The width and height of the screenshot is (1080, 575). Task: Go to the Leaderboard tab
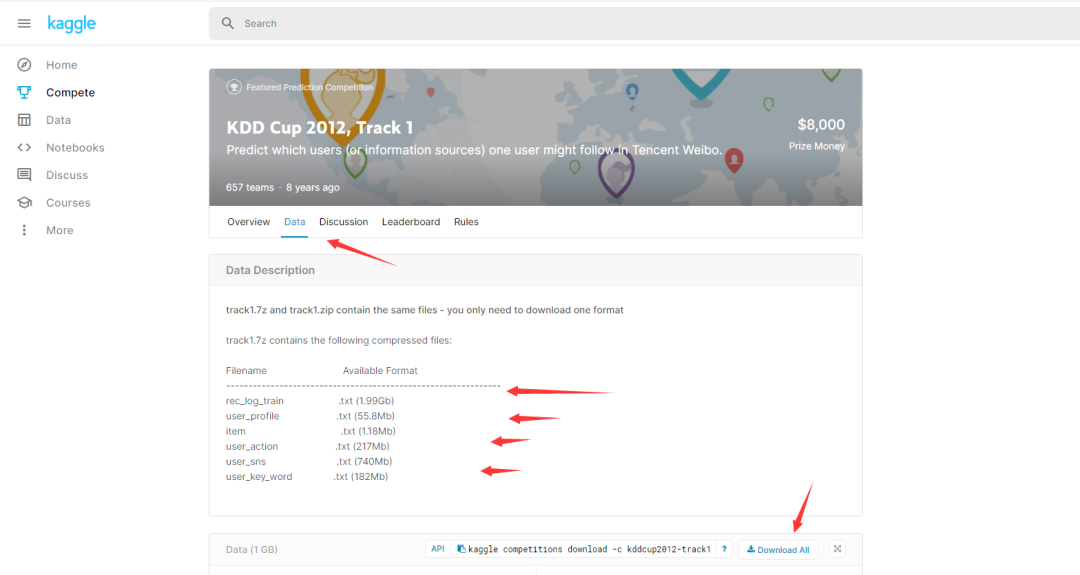coord(410,222)
